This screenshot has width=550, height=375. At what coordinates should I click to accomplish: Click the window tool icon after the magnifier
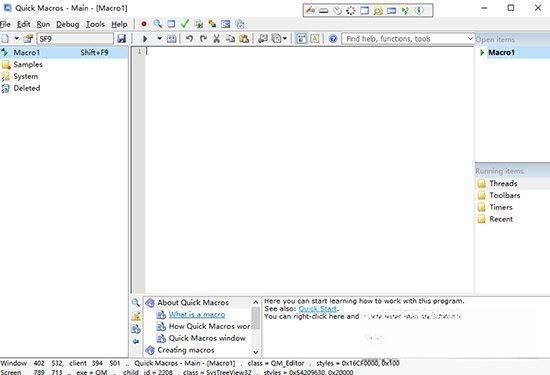click(x=171, y=24)
